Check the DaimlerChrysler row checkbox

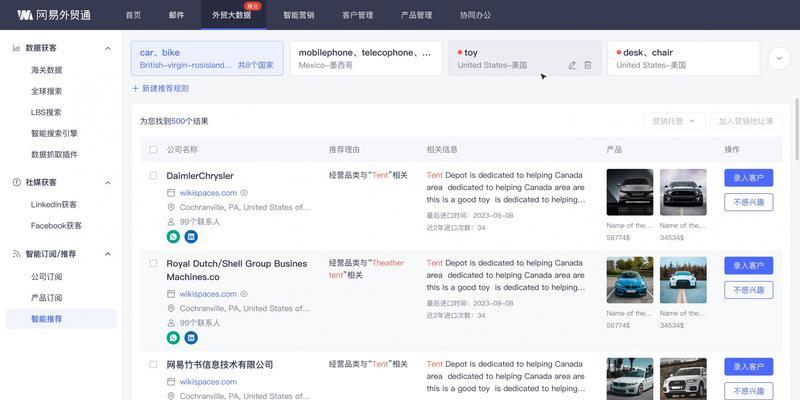point(153,176)
